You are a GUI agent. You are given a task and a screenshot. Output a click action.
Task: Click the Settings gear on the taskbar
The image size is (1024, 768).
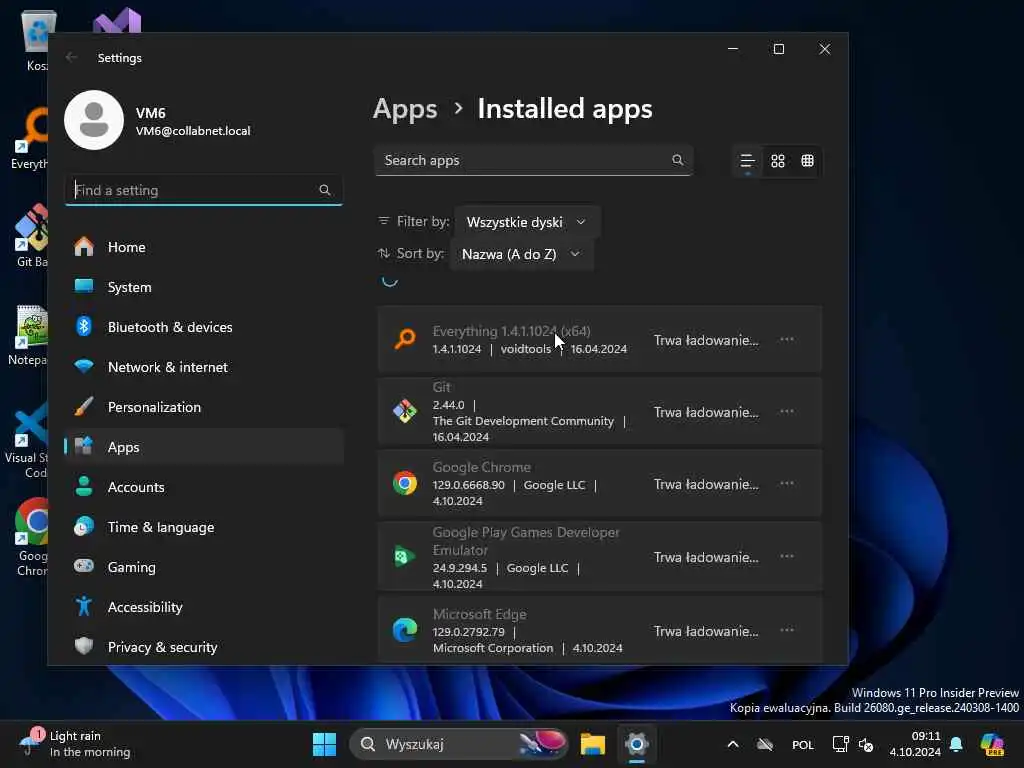[636, 744]
